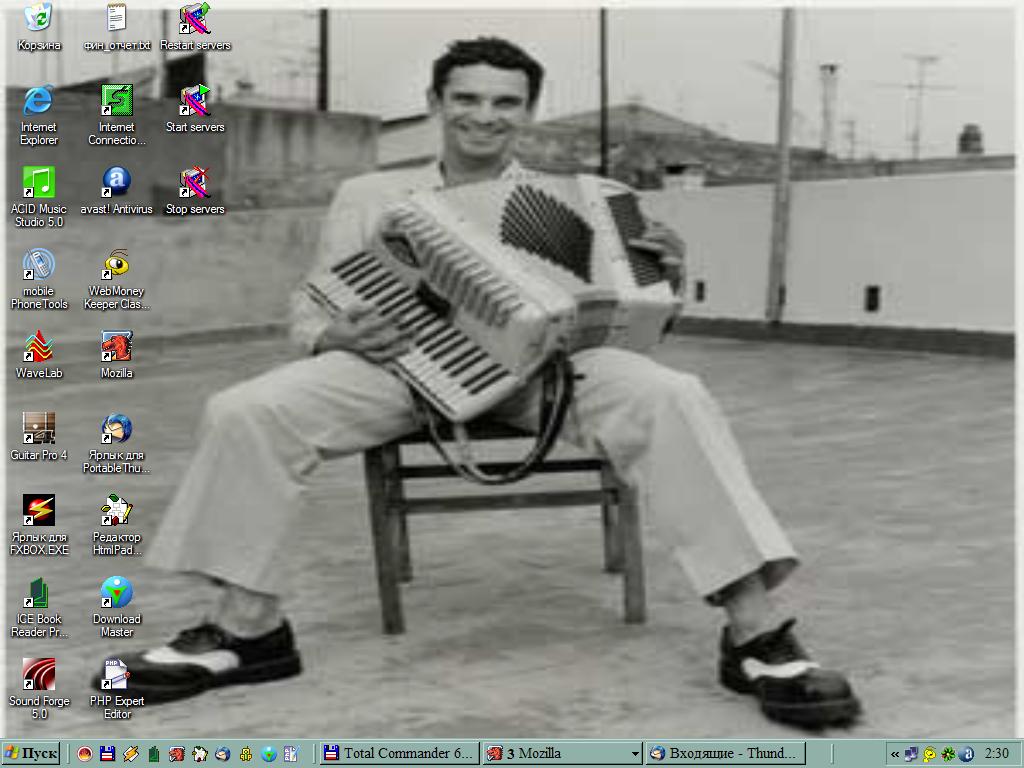Open the Sound Forge 5.0 shortcut
Image resolution: width=1024 pixels, height=768 pixels.
click(38, 675)
